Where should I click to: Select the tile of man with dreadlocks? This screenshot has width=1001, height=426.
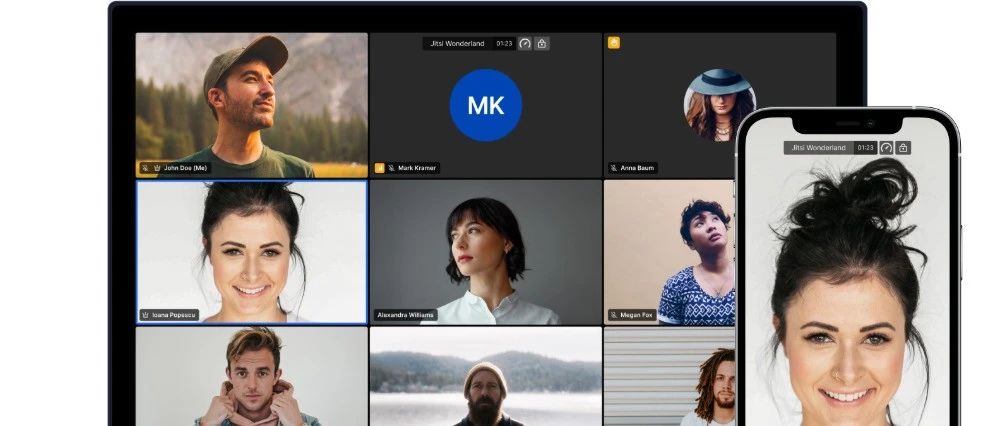(669, 376)
